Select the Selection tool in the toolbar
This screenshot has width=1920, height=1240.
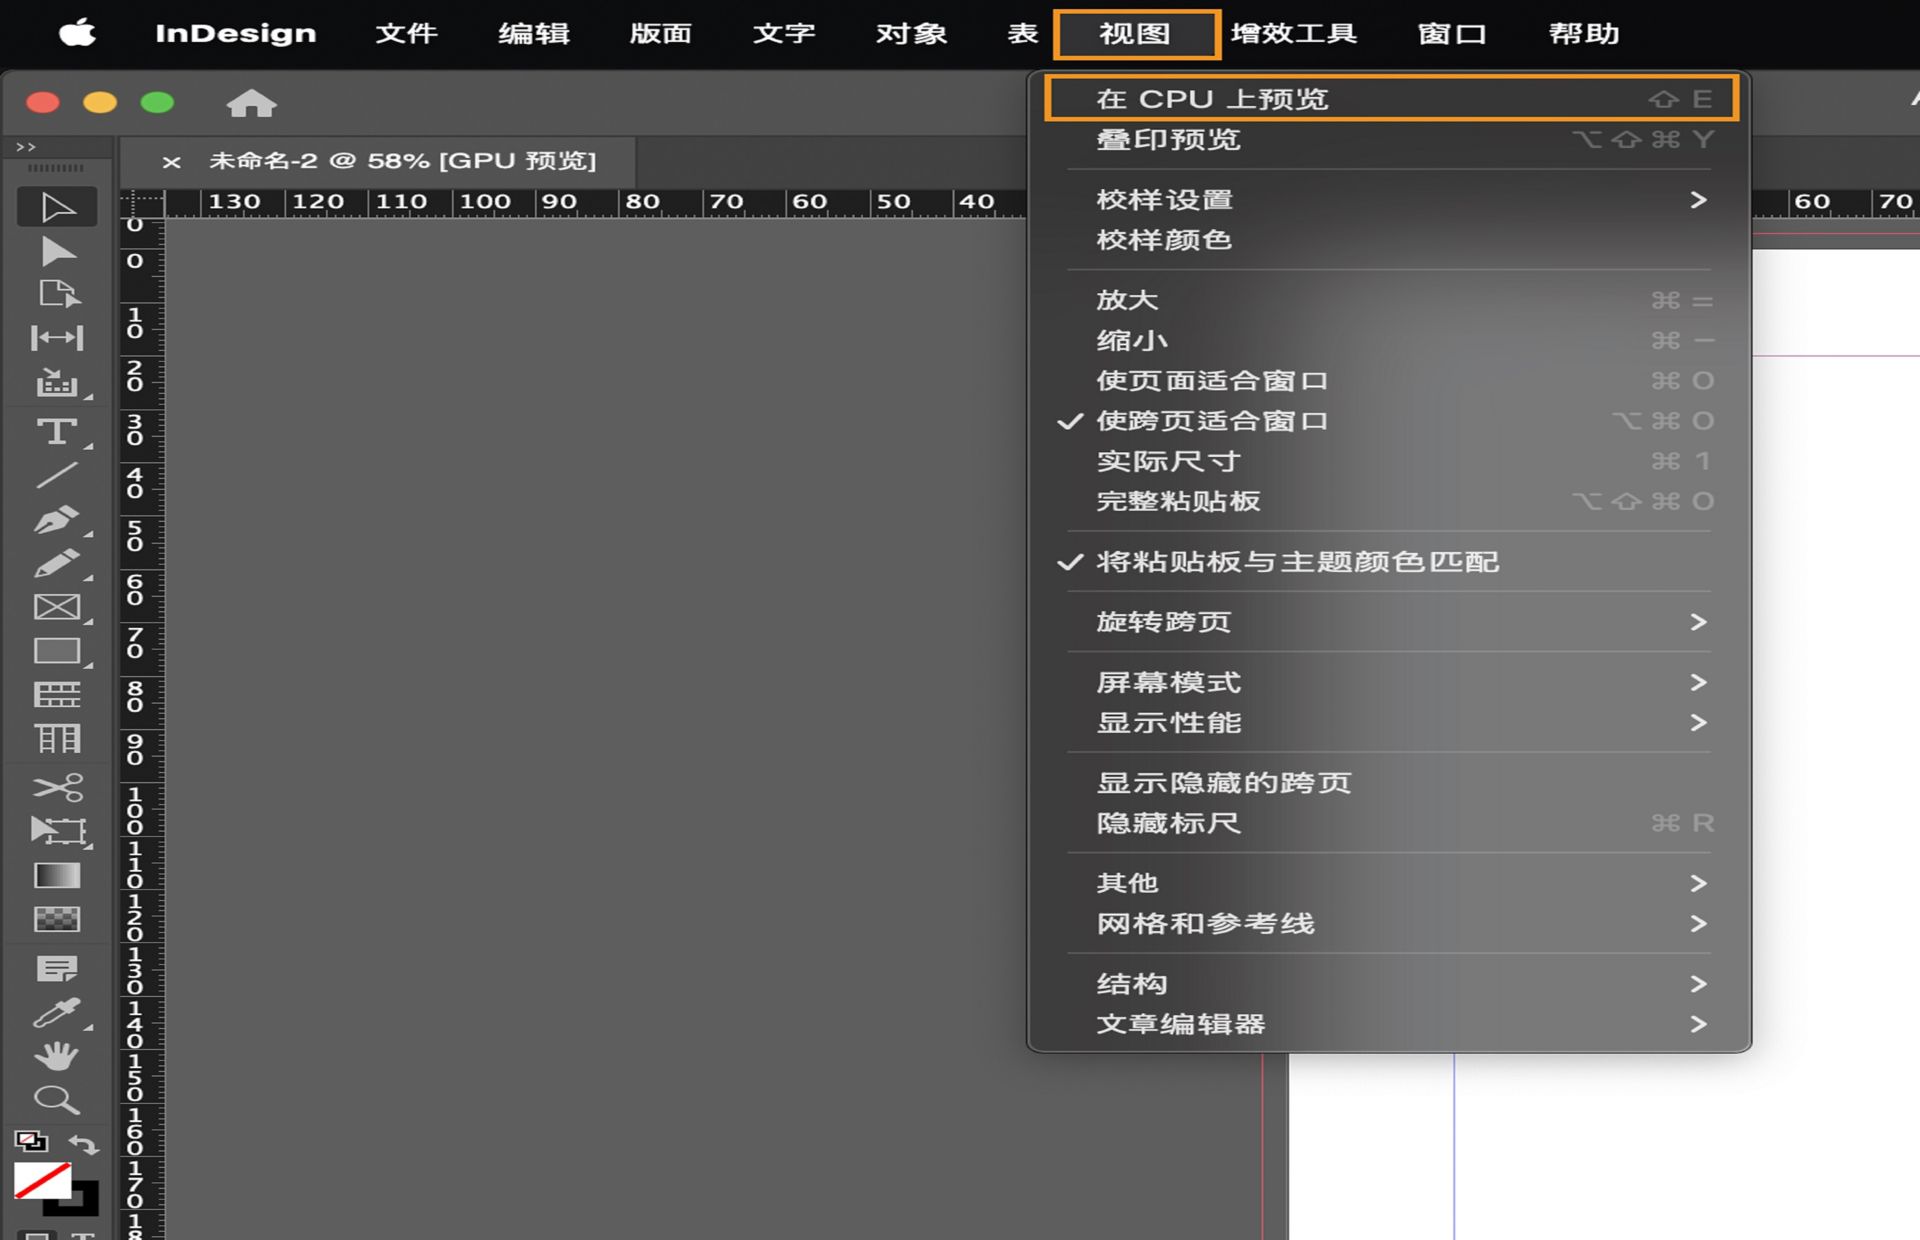tap(57, 207)
